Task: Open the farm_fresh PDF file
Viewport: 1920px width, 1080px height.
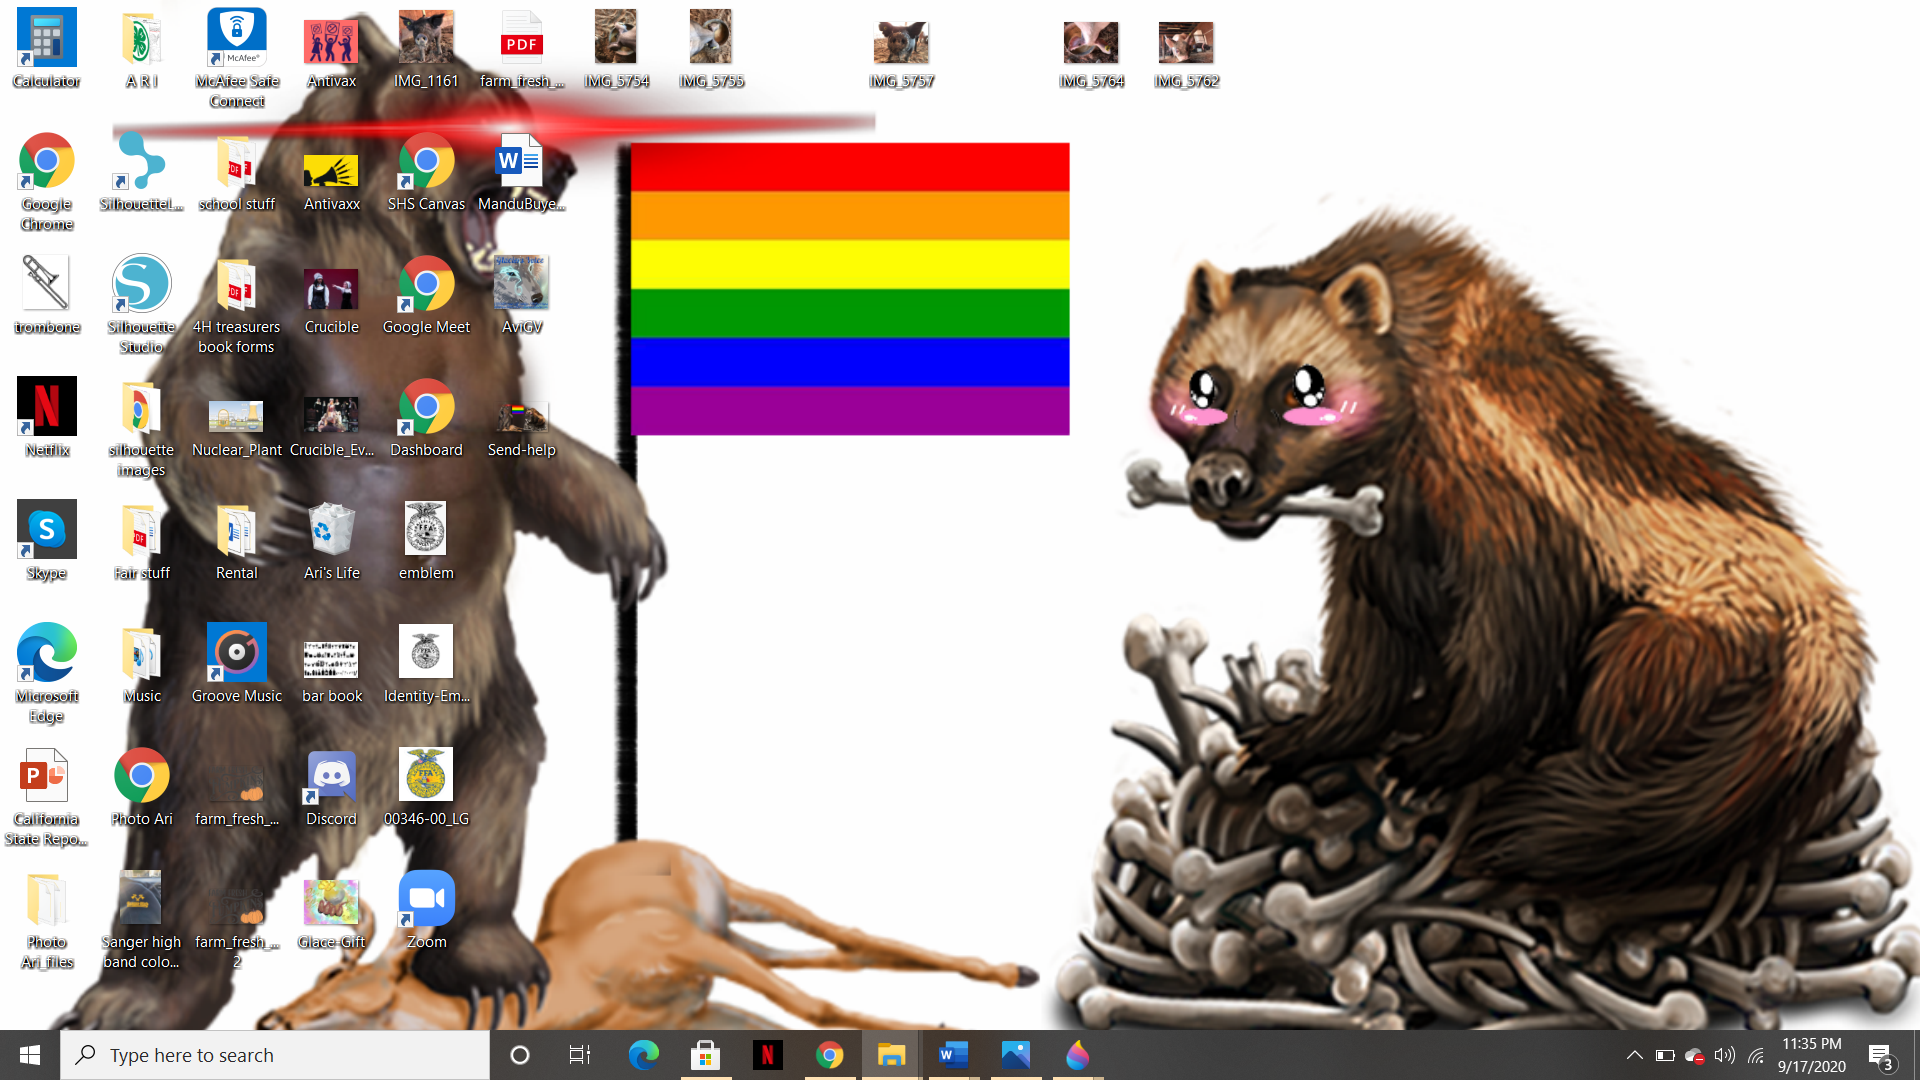Action: [521, 40]
